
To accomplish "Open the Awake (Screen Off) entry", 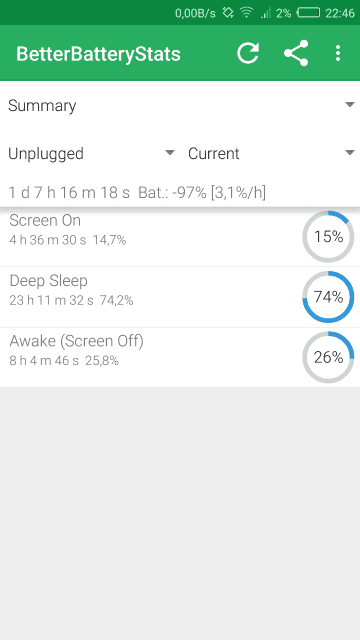I will point(180,357).
